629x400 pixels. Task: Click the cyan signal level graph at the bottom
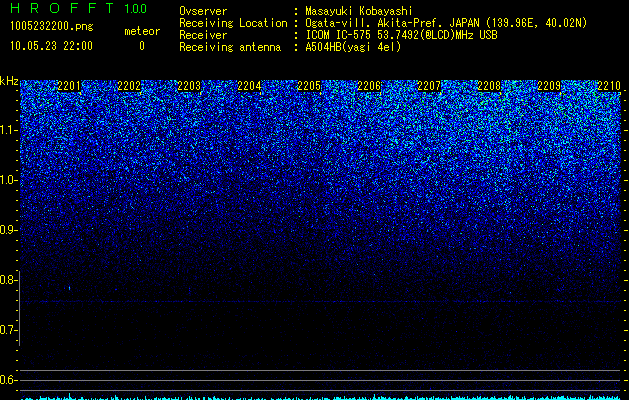point(320,397)
